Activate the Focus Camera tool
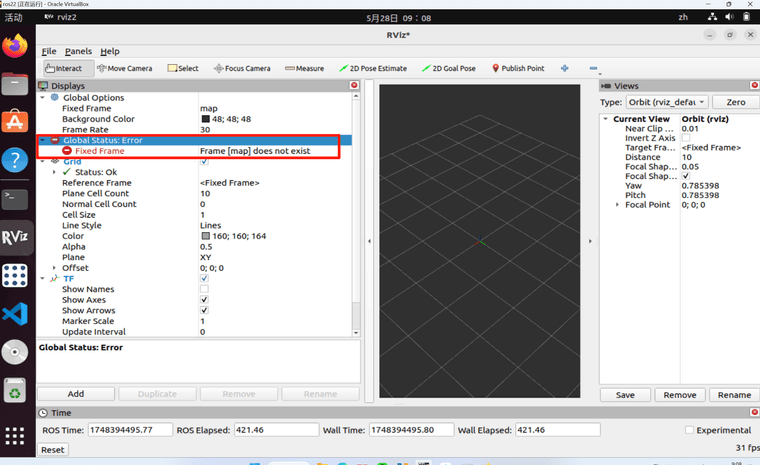This screenshot has height=465, width=760. pyautogui.click(x=242, y=68)
